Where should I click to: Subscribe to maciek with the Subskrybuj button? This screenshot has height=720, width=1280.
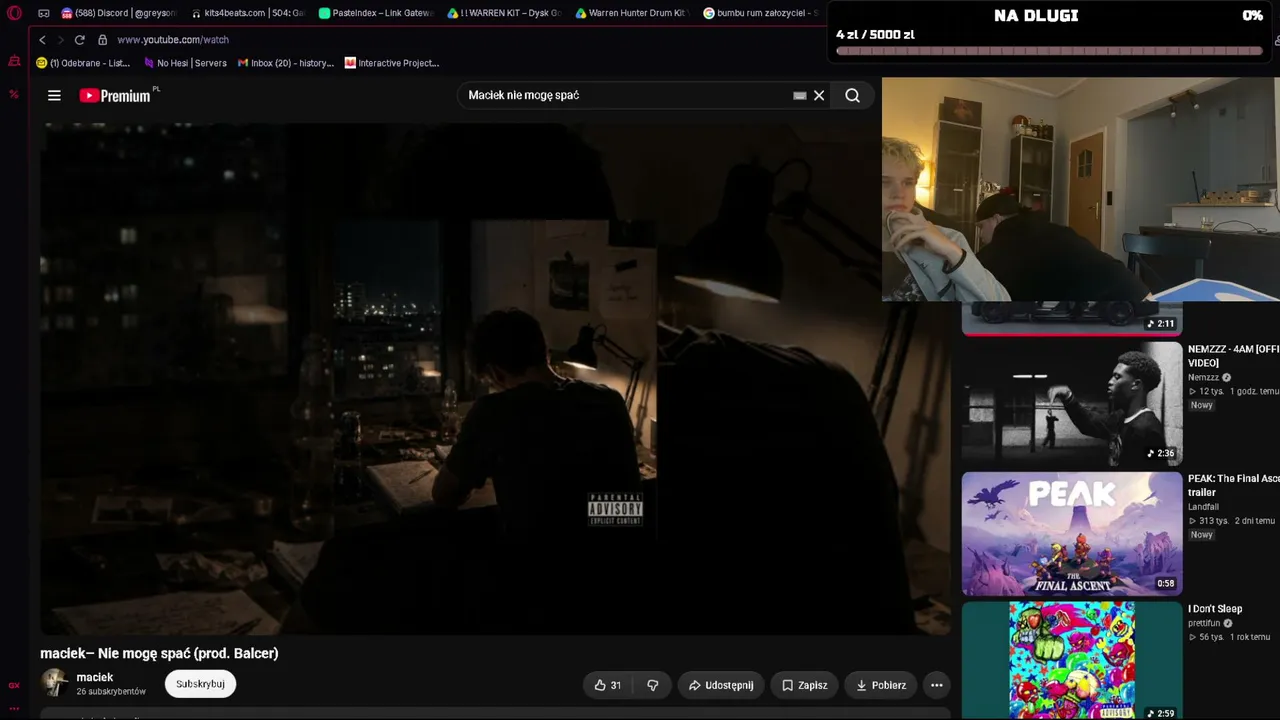(200, 684)
